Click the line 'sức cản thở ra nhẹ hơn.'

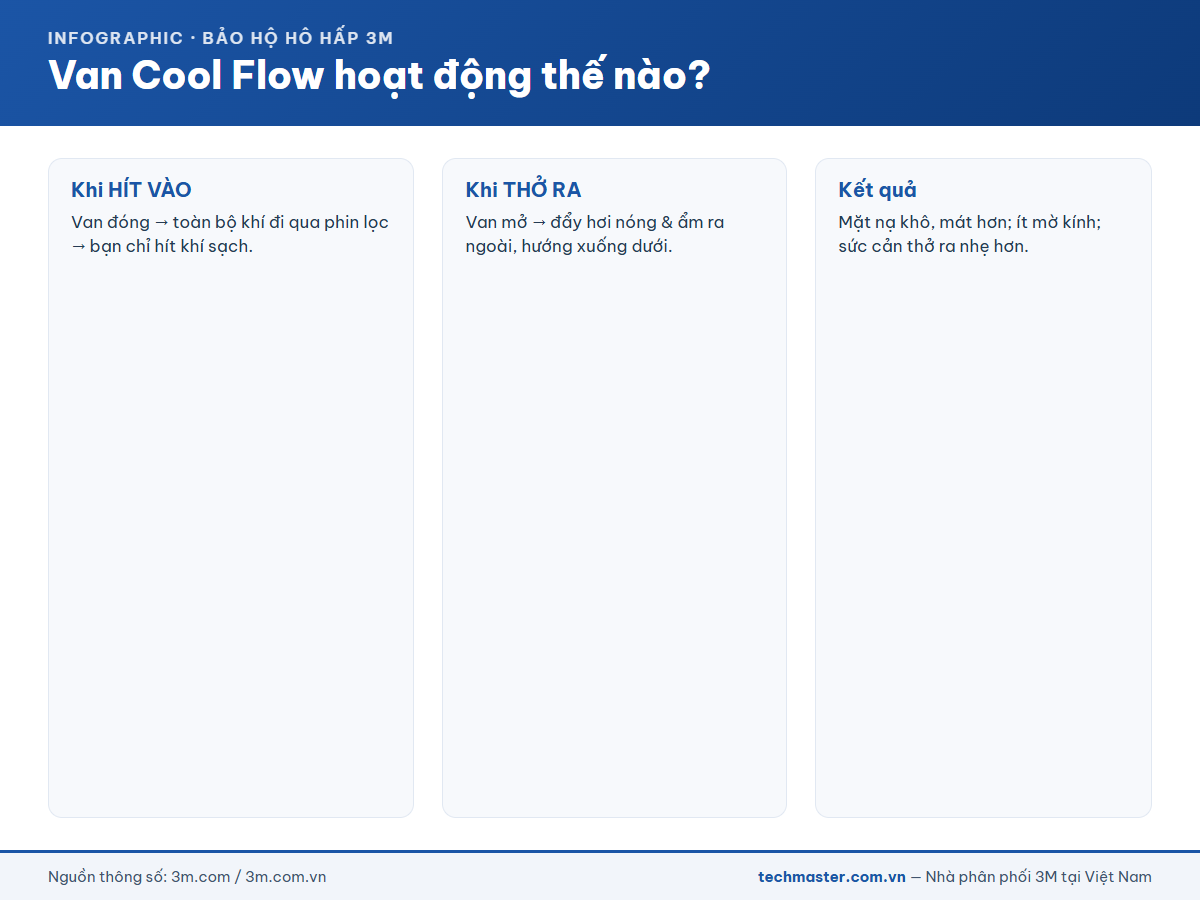click(x=933, y=246)
